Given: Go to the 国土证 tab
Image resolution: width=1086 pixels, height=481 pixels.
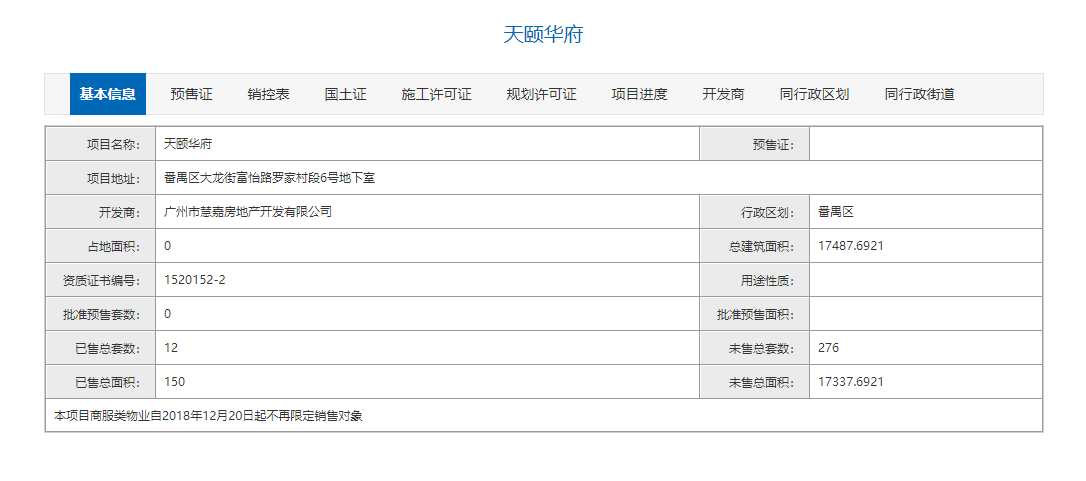Looking at the screenshot, I should 346,94.
